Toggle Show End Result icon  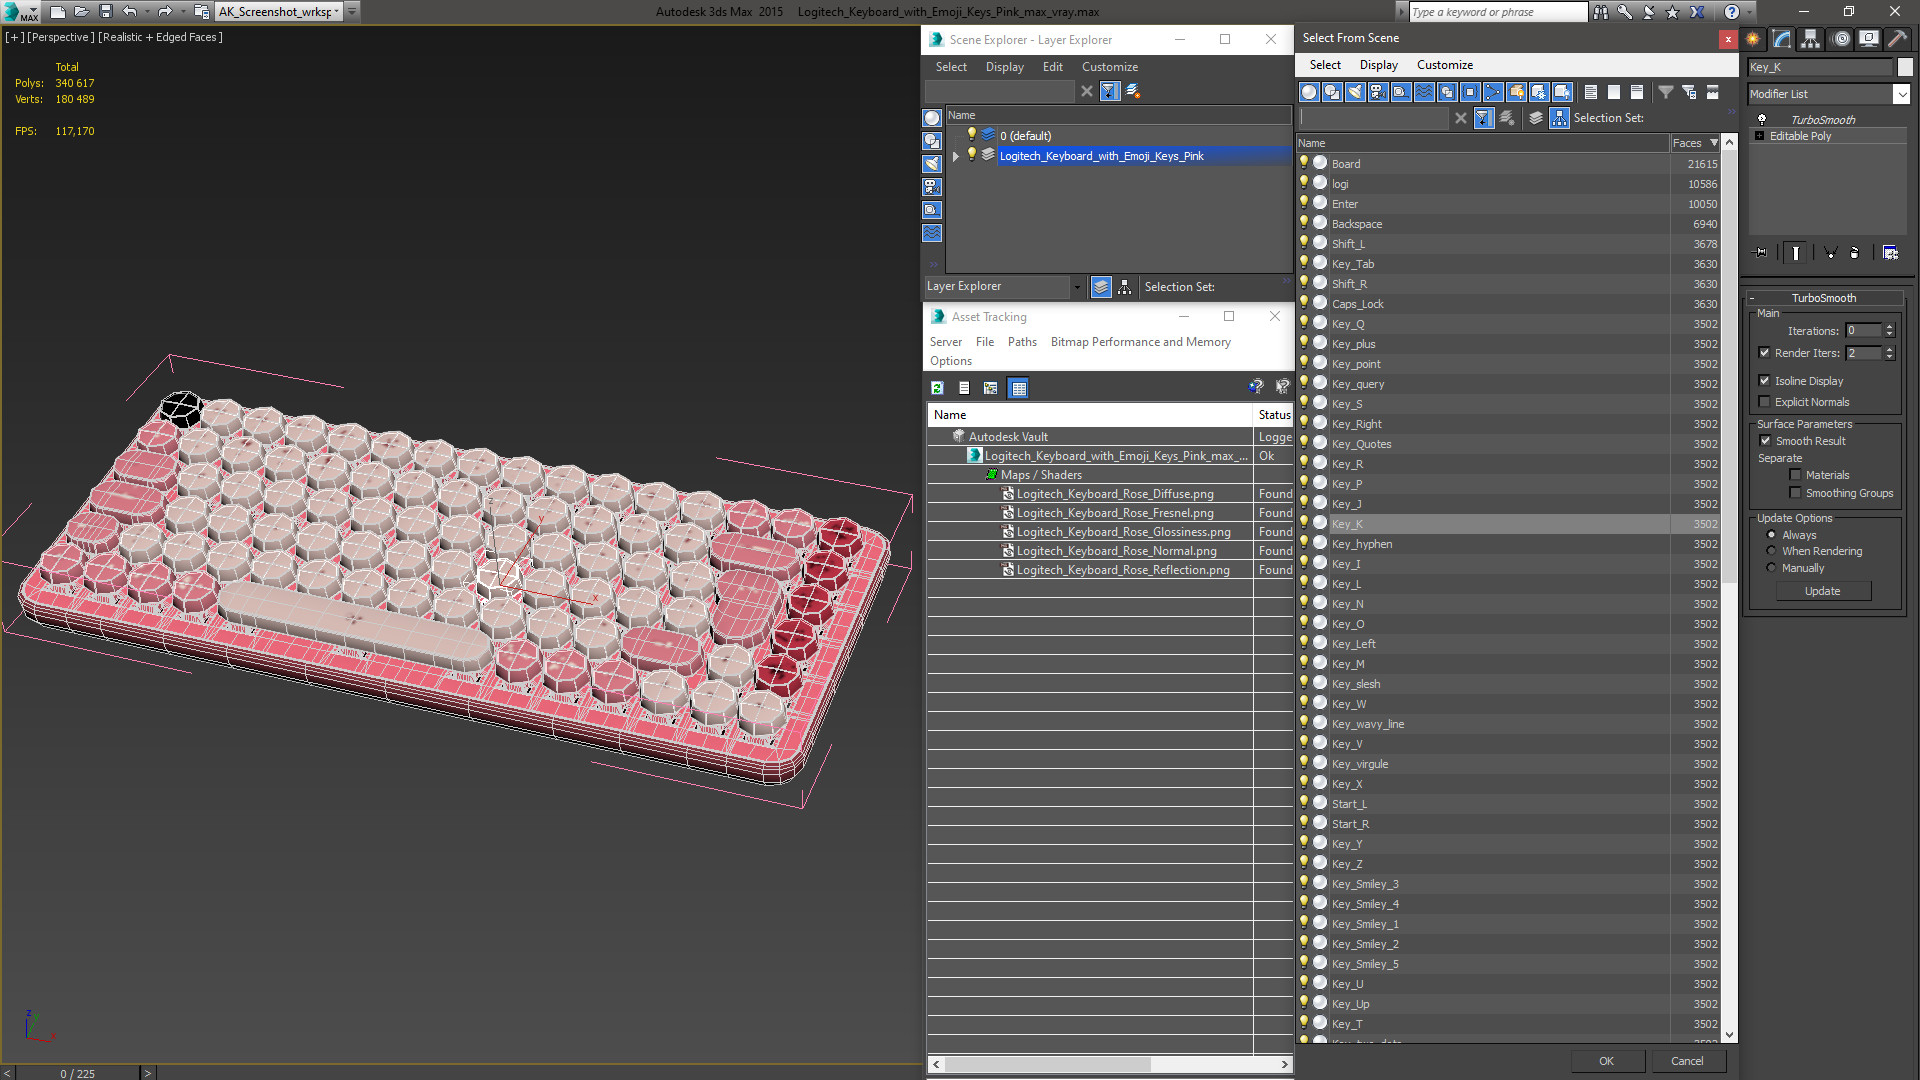click(x=1796, y=253)
